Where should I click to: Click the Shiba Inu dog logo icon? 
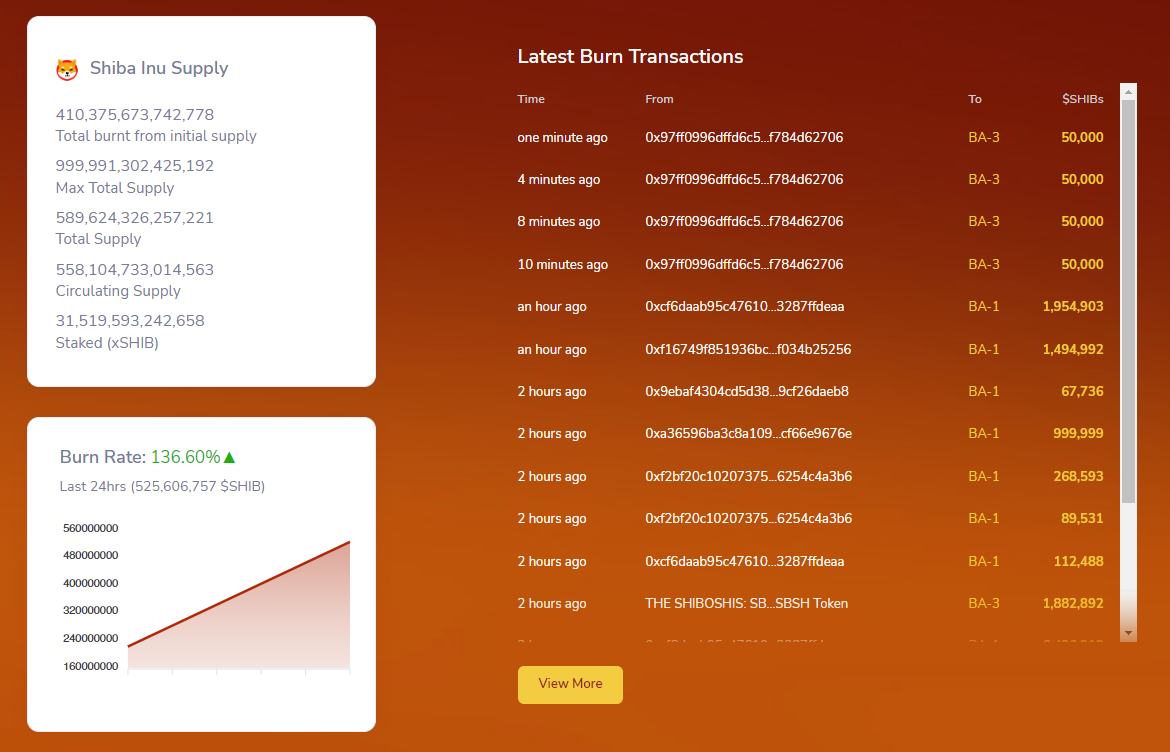(x=67, y=69)
